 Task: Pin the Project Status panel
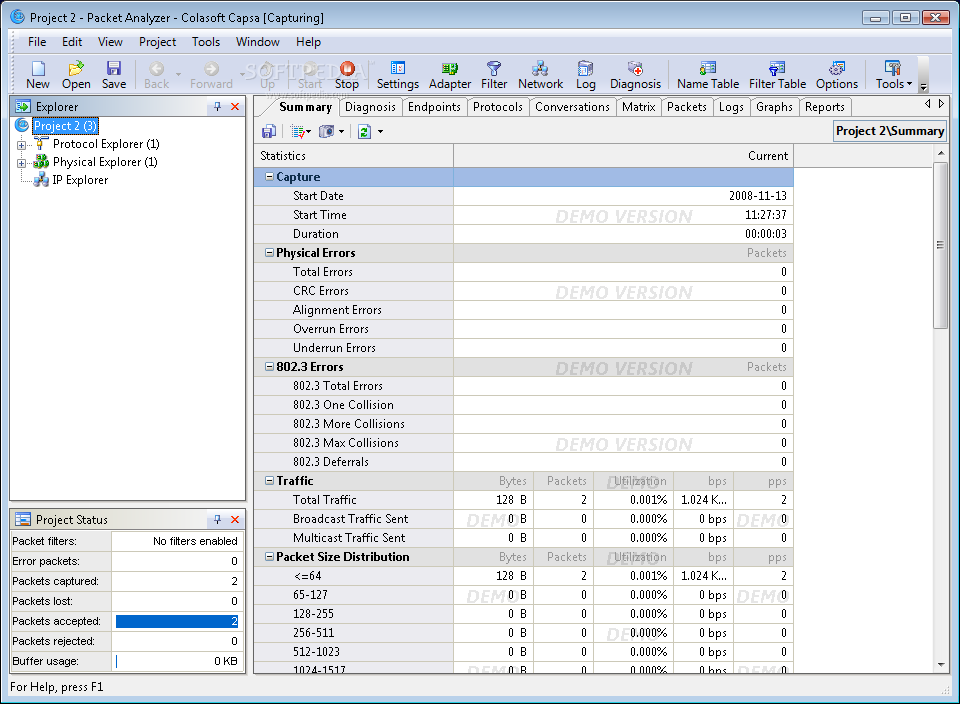coord(217,520)
